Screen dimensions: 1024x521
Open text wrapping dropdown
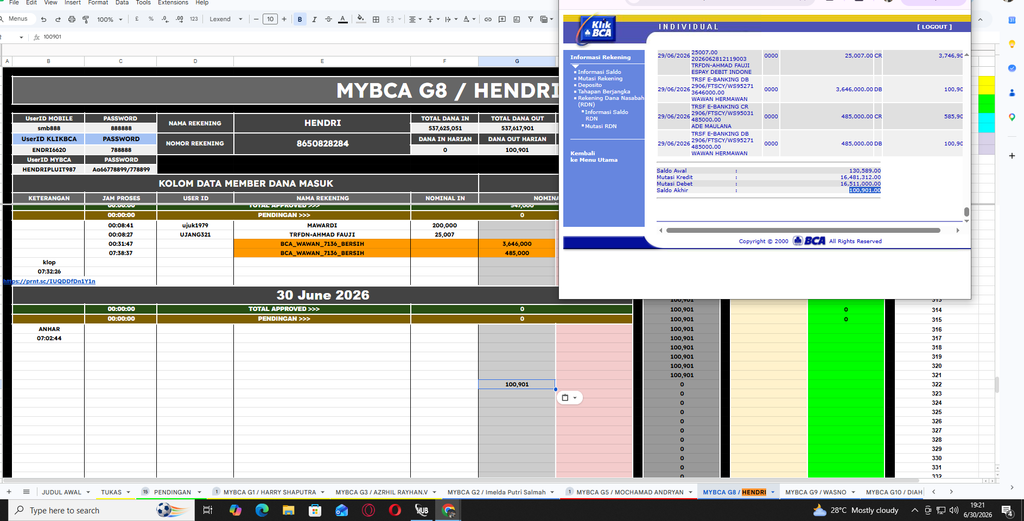451,20
